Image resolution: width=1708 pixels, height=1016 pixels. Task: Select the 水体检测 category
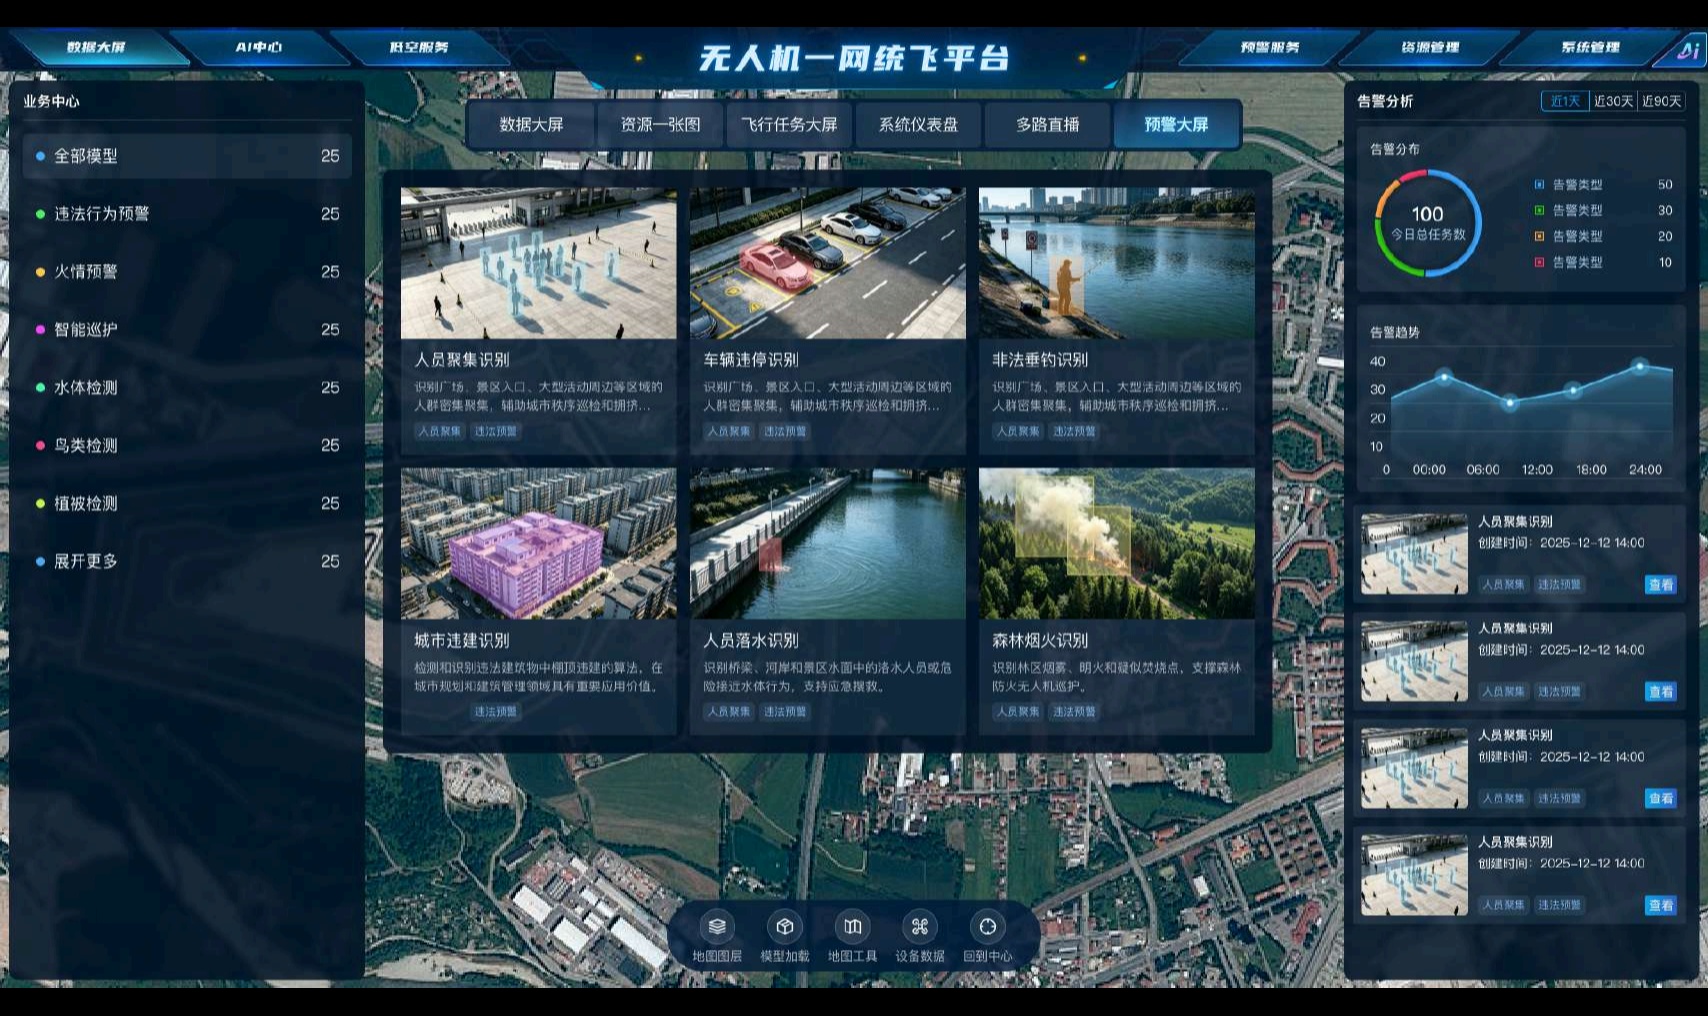pos(187,387)
